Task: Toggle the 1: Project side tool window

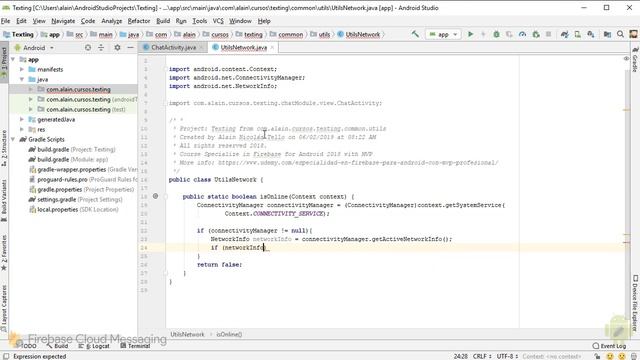Action: [x=4, y=62]
